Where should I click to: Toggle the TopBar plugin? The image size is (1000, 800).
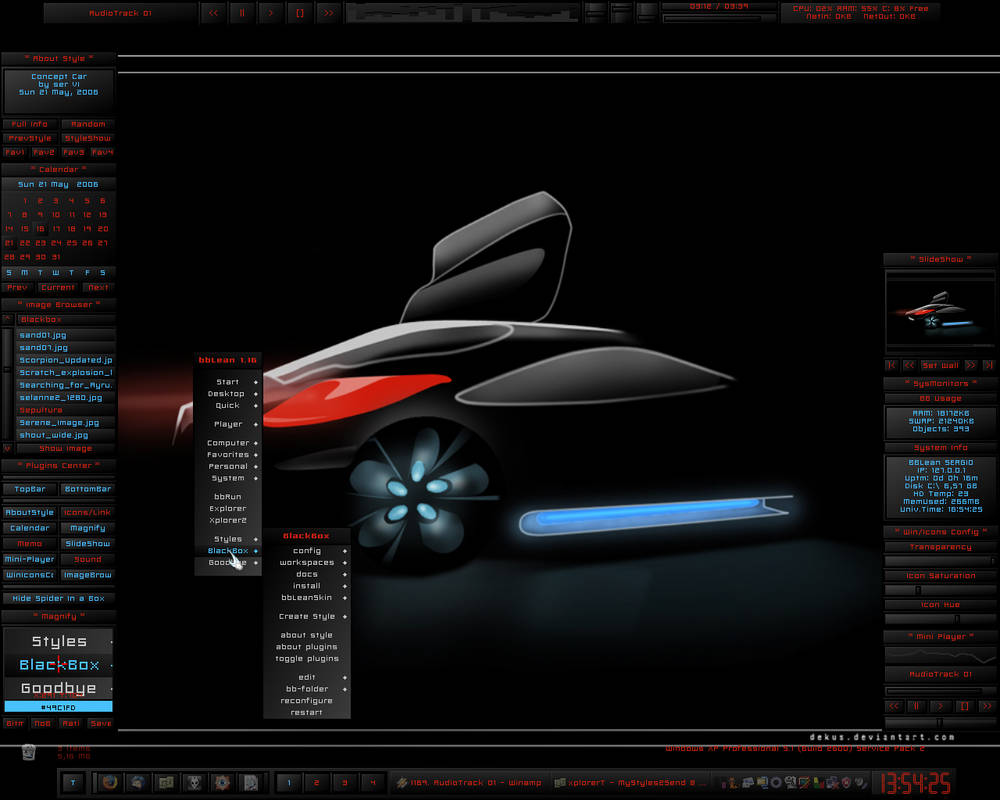pos(29,489)
